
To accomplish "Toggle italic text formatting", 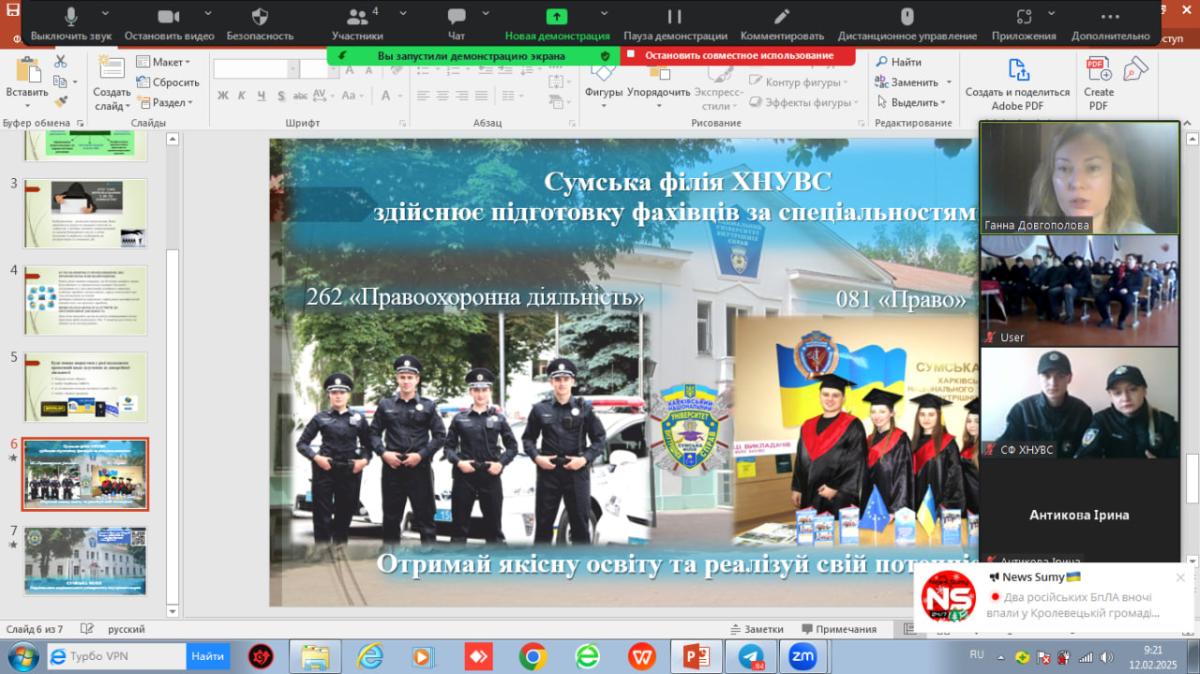I will [x=242, y=96].
